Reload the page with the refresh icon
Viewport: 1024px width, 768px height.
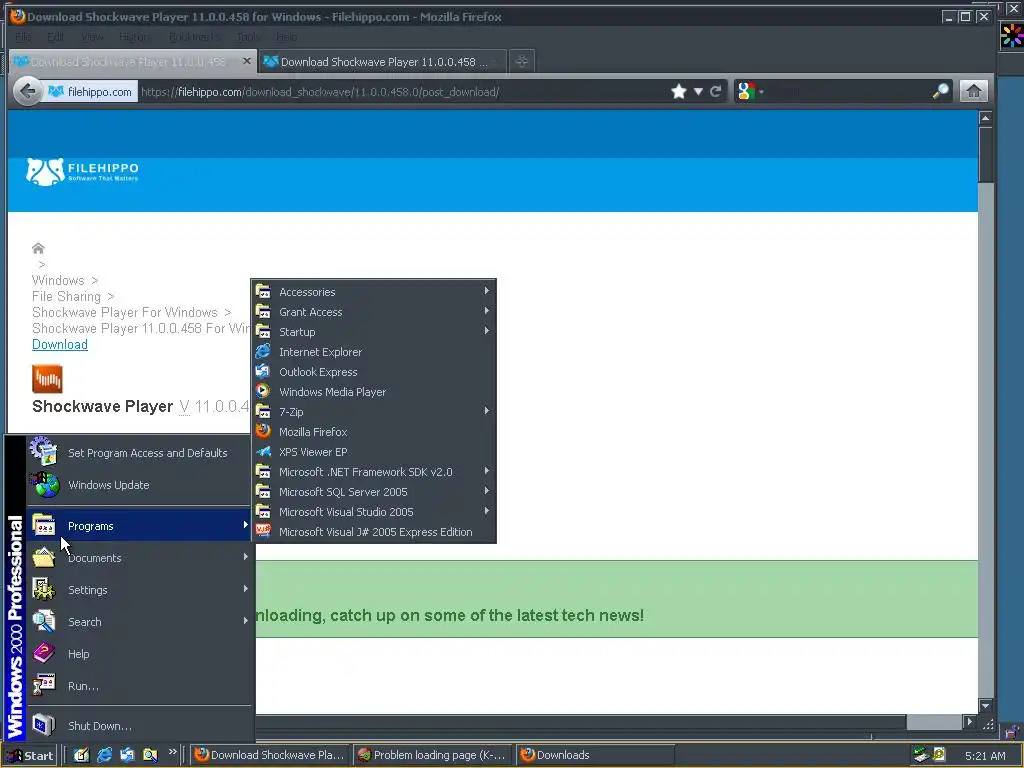(715, 91)
